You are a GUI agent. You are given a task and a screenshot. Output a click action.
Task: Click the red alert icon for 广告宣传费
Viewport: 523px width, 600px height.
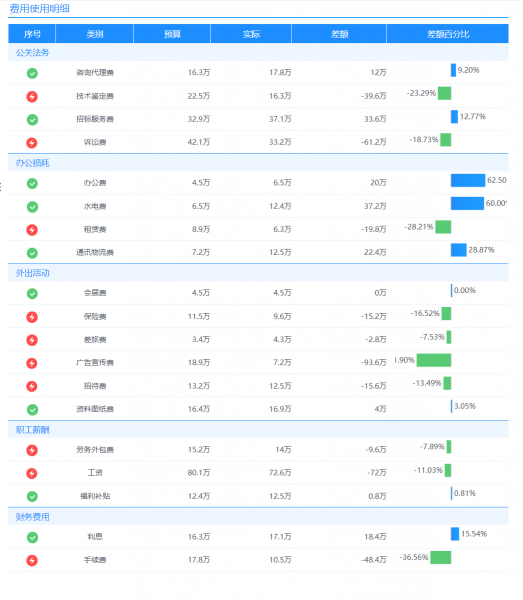tap(32, 363)
